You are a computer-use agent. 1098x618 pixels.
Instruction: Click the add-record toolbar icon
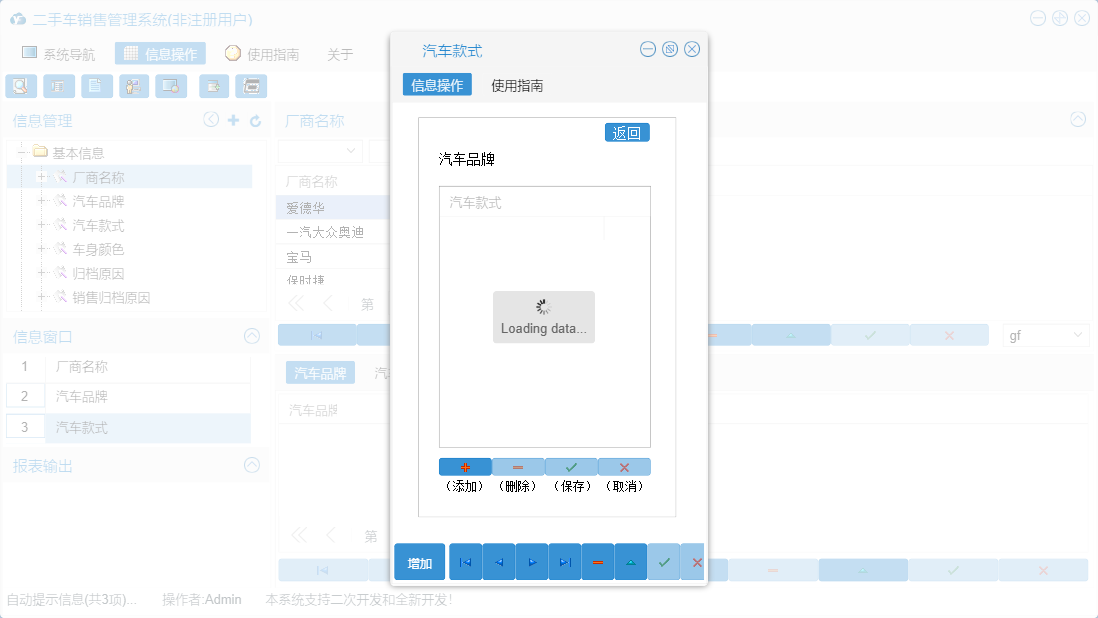[212, 86]
